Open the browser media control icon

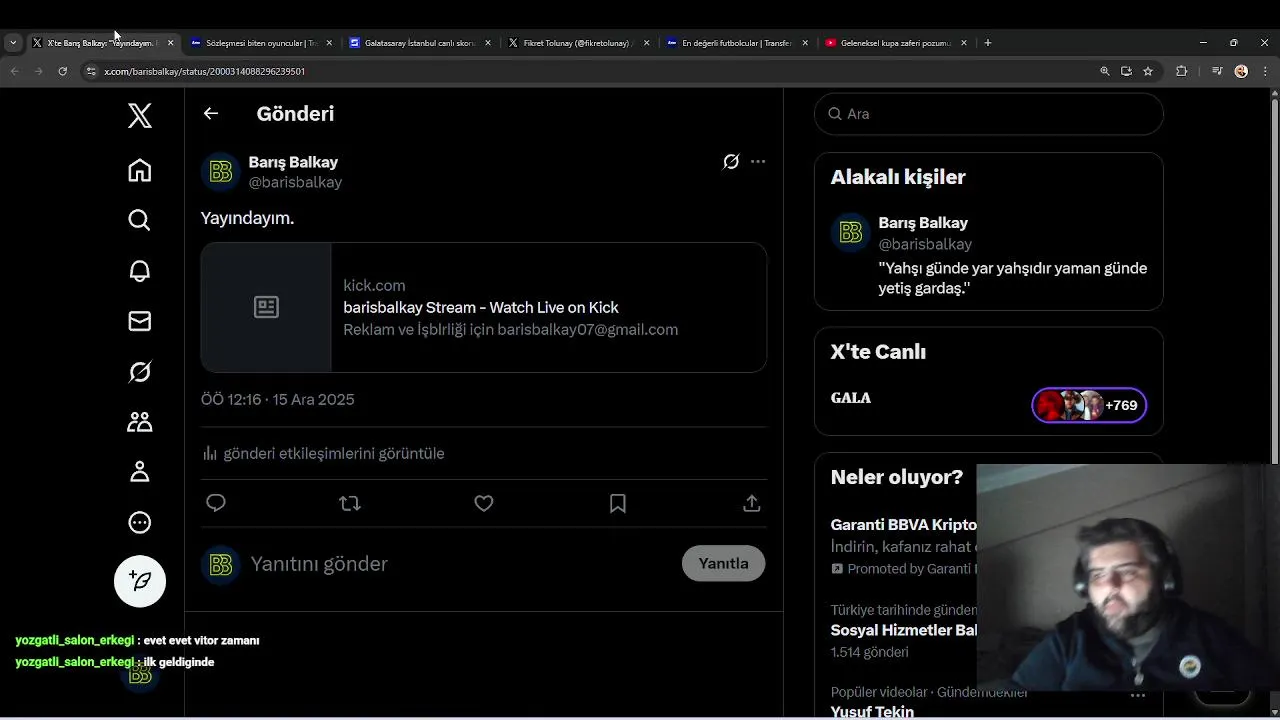point(1217,71)
